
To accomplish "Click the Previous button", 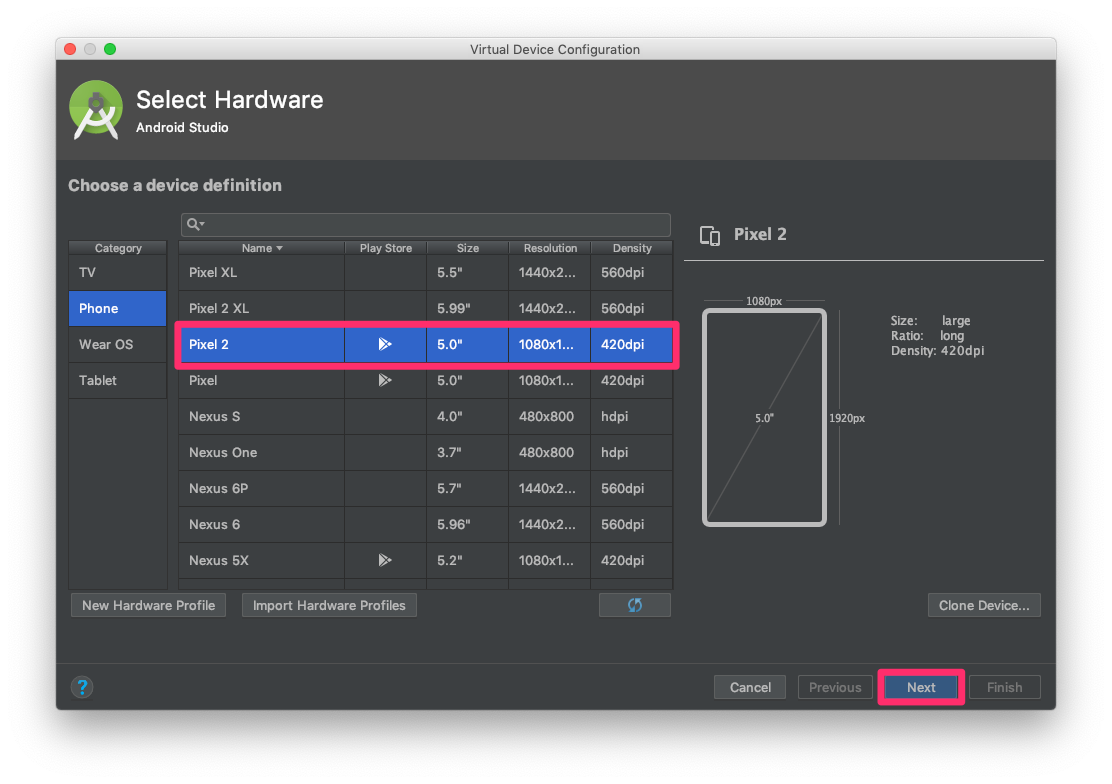I will (835, 687).
